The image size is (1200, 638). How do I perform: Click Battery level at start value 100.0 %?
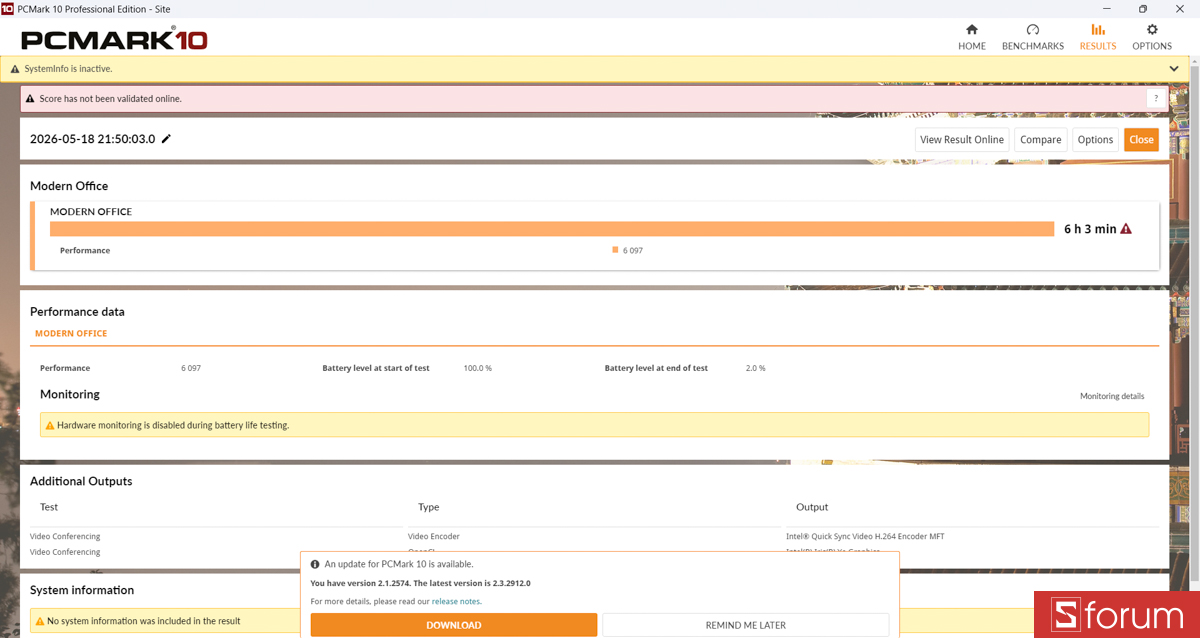tap(478, 368)
